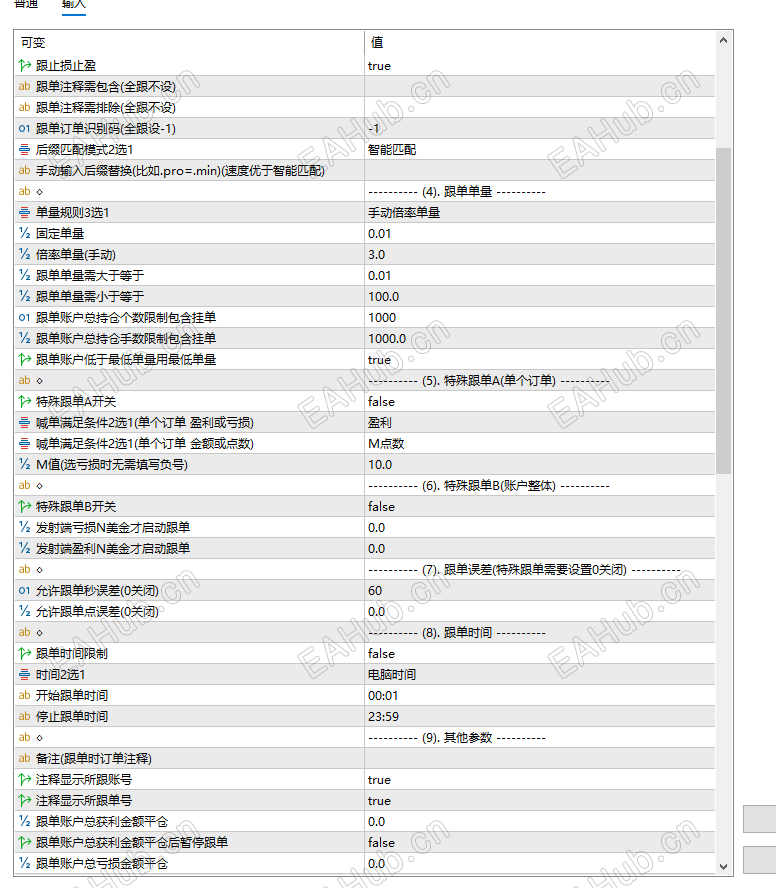
Task: Edit the empty value of 备注(跟单时订单注释)
Action: click(540, 758)
